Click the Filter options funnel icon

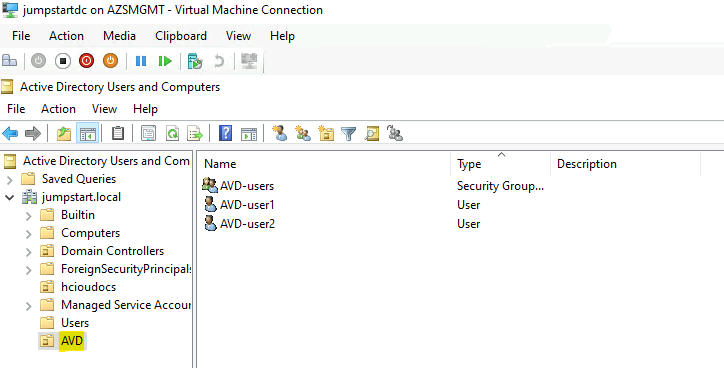coord(349,134)
